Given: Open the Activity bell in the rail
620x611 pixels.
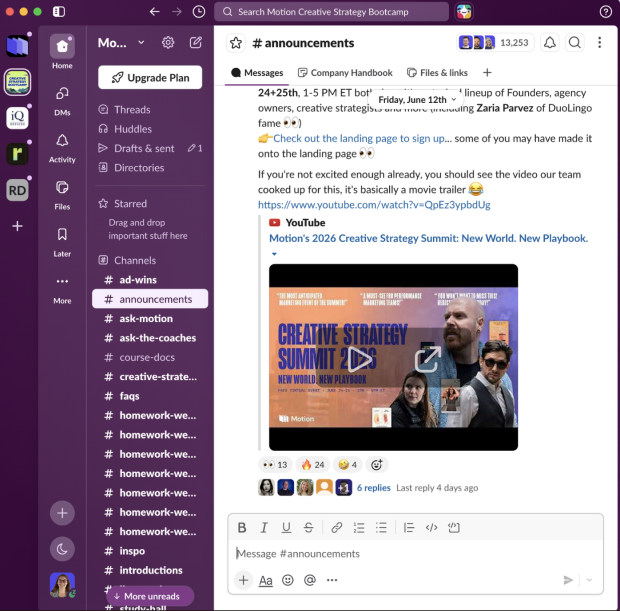Looking at the screenshot, I should pos(62,148).
